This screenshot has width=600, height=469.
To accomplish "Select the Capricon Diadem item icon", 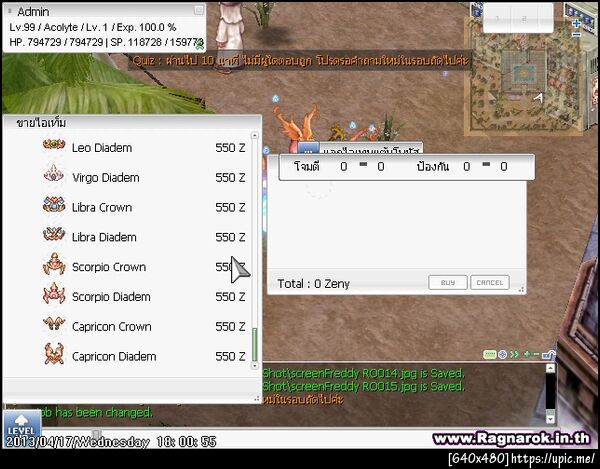I will (54, 353).
